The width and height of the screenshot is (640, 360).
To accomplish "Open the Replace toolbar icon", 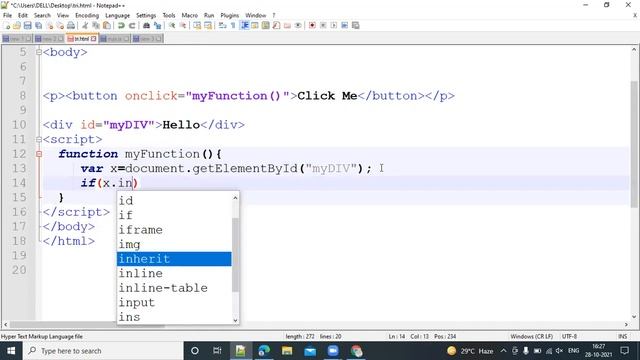I will (x=157, y=25).
